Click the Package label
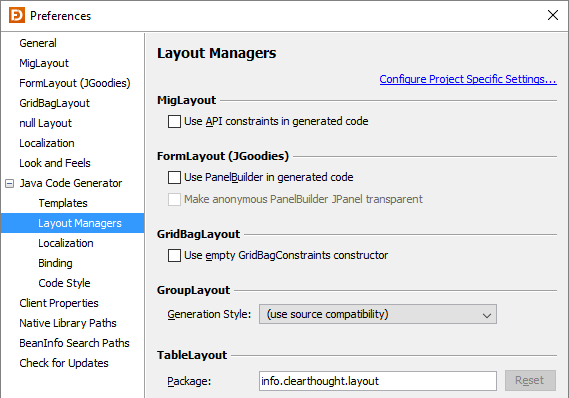 pos(189,381)
